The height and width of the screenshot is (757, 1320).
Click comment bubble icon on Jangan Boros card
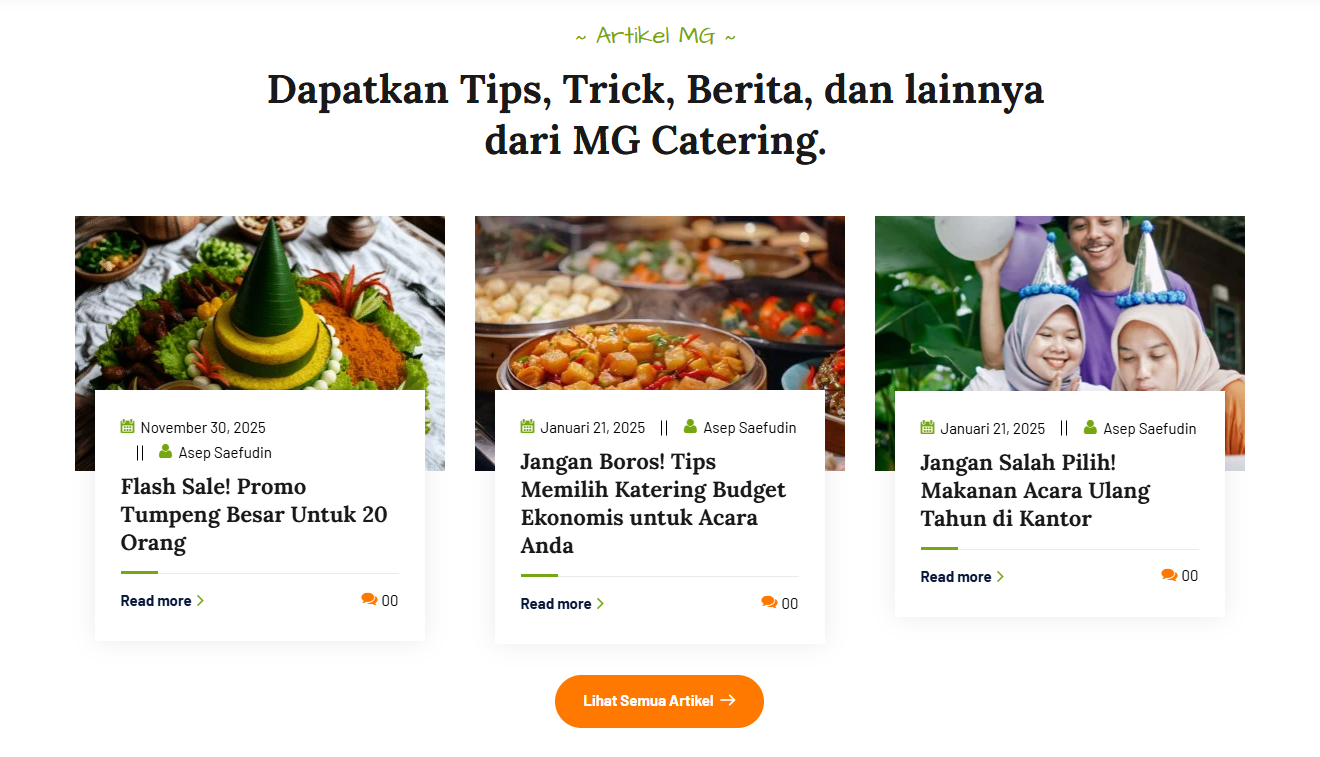click(x=769, y=603)
